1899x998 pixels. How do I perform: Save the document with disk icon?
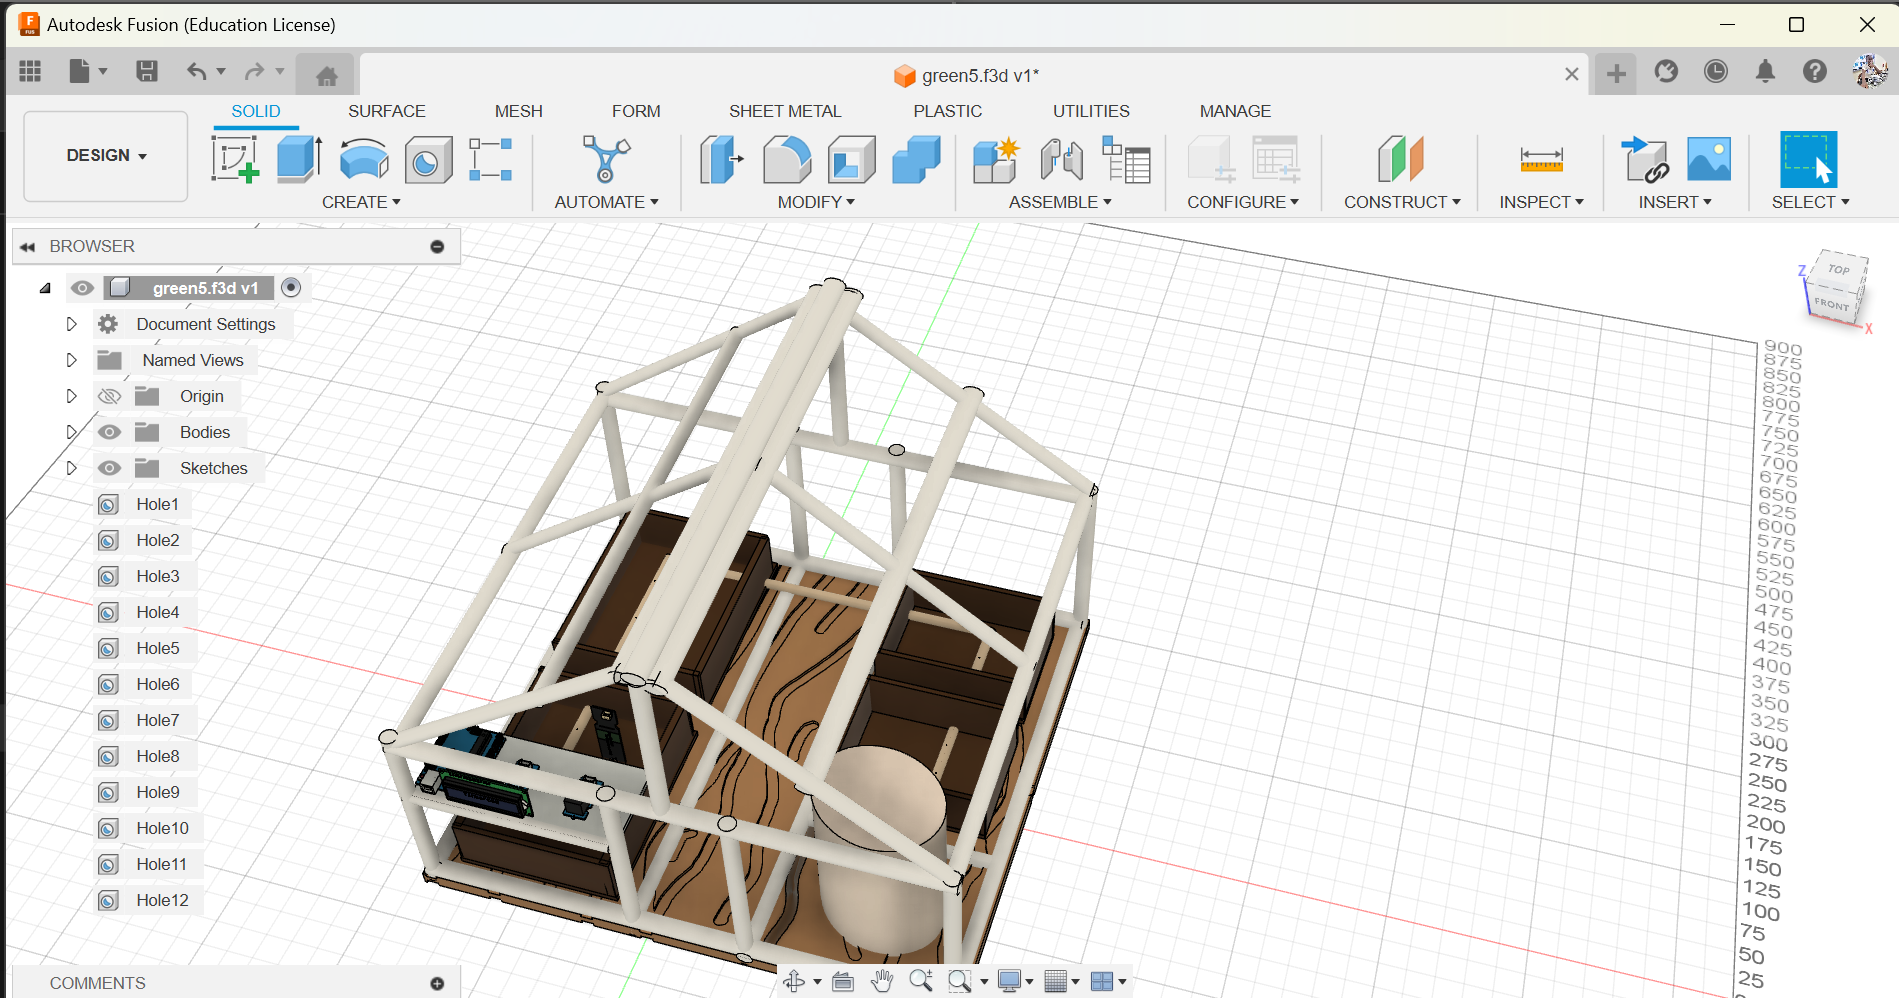click(147, 71)
